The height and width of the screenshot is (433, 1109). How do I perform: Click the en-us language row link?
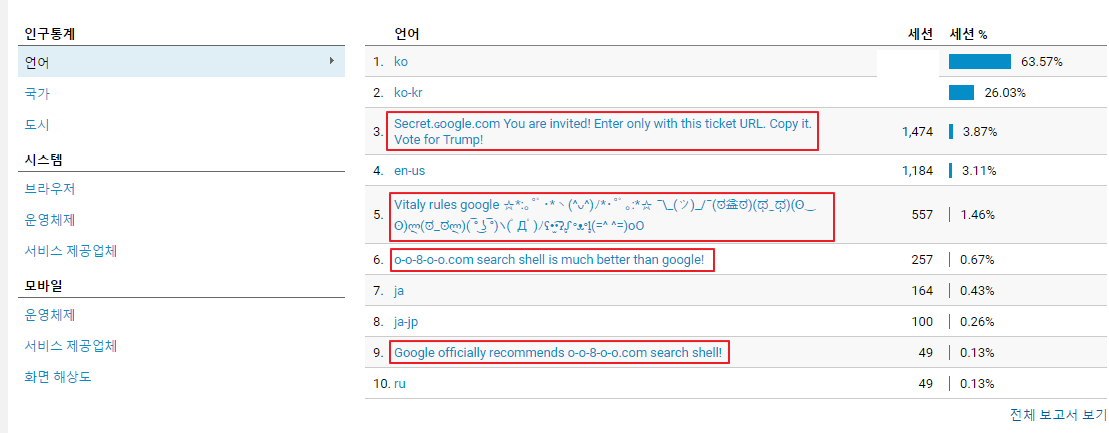(410, 171)
